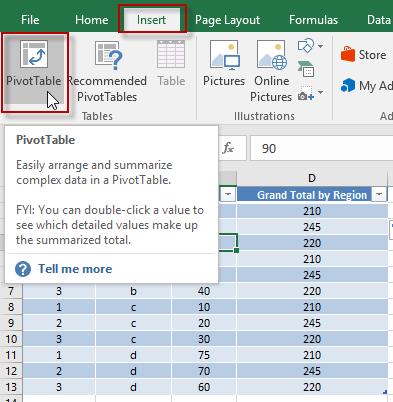
Task: Click the Screenshot camera icon
Action: pos(306,93)
